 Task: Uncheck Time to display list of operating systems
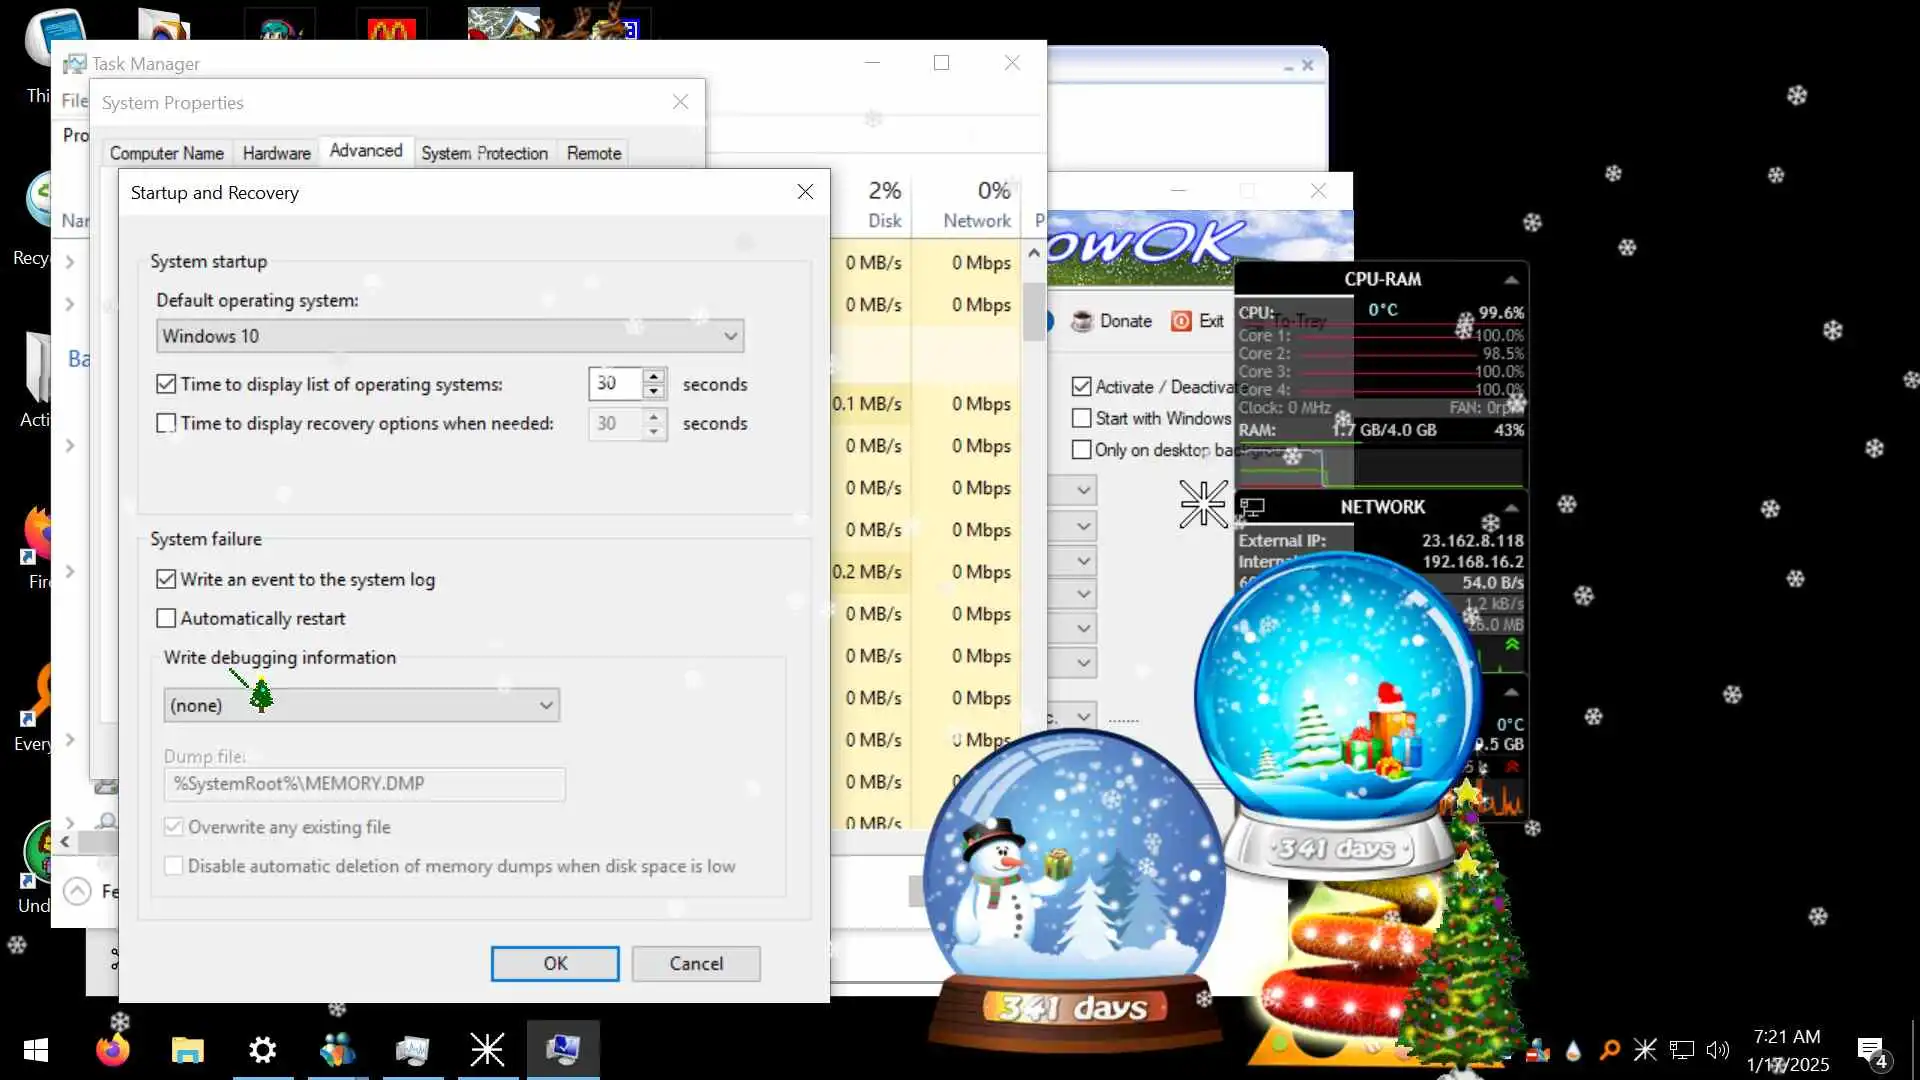pos(166,384)
